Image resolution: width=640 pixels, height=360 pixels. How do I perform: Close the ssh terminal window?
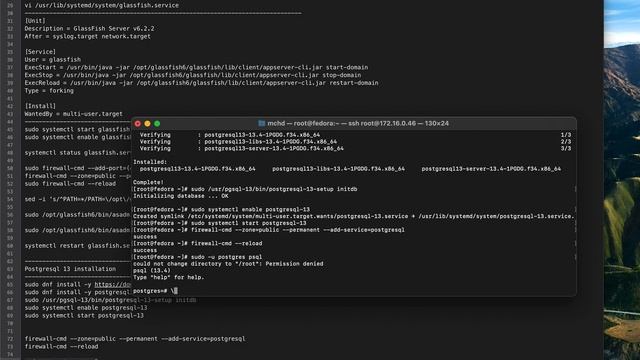pyautogui.click(x=138, y=124)
